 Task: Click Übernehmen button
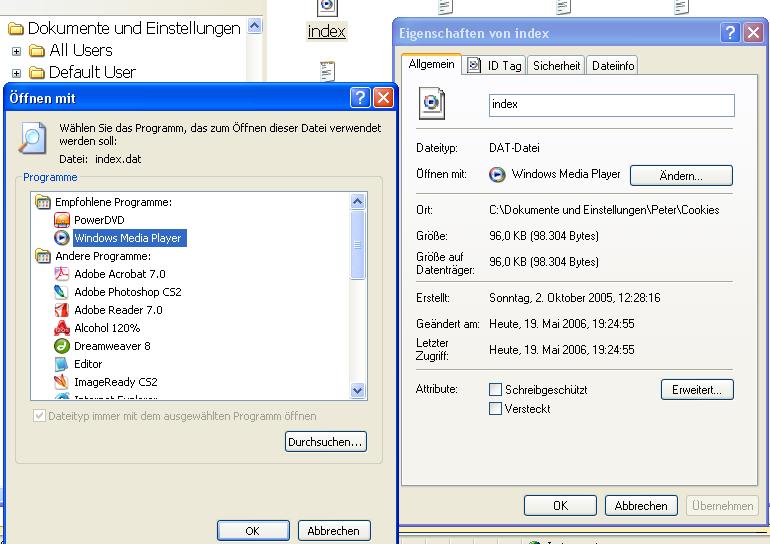click(722, 506)
